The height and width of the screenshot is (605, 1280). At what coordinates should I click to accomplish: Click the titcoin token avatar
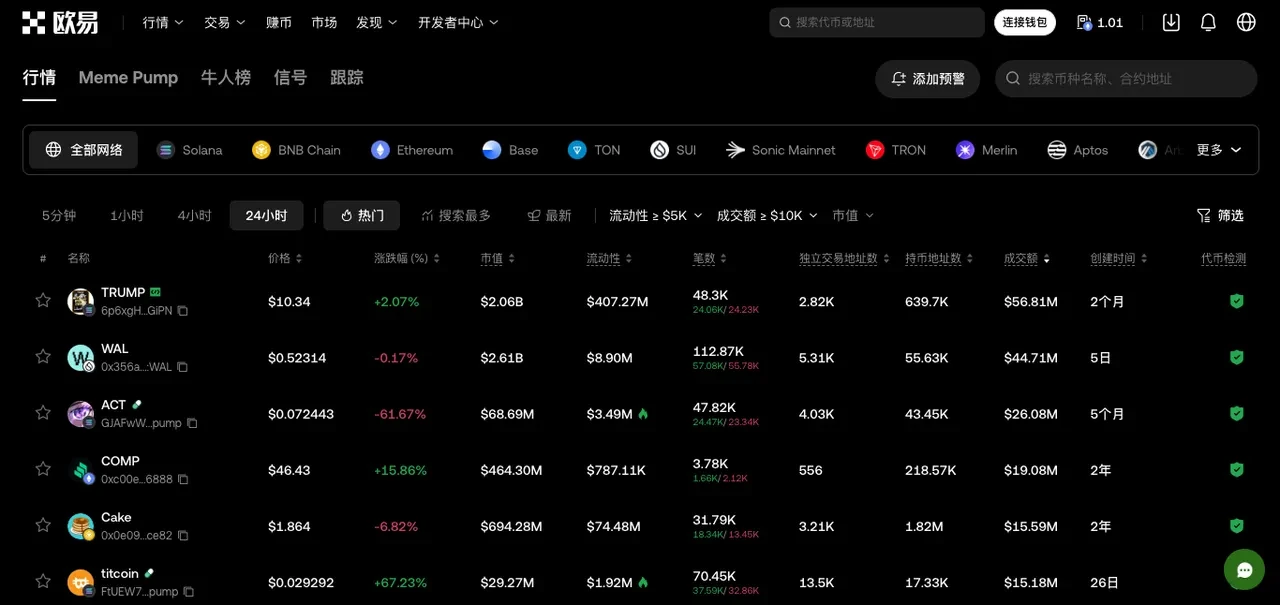[81, 582]
